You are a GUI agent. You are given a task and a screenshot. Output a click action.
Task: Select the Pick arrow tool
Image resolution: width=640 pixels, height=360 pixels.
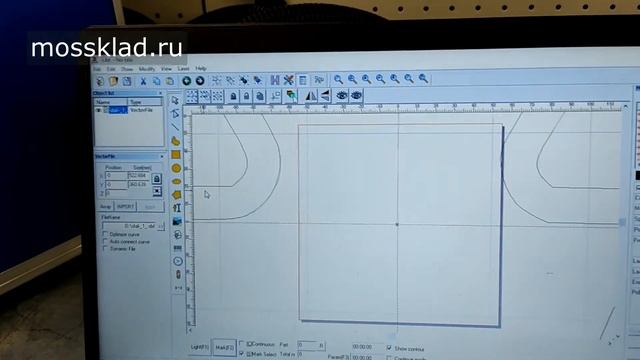coord(175,100)
